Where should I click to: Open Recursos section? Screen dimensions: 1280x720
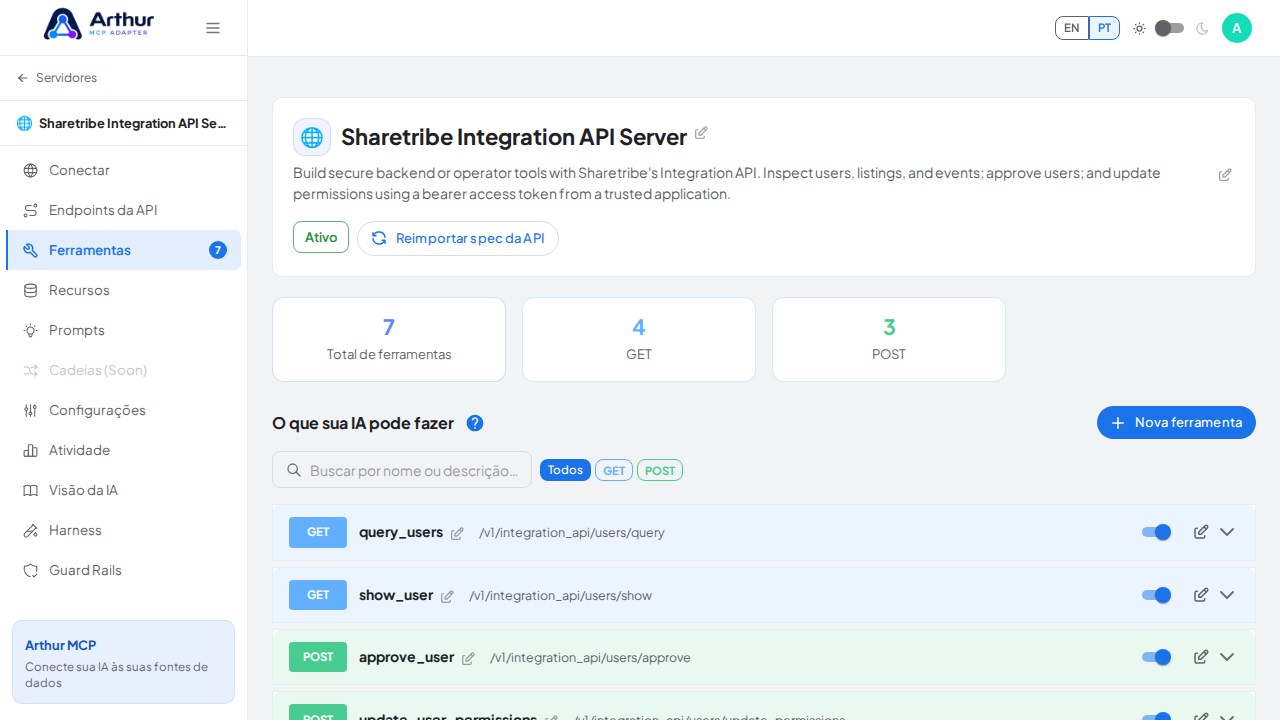pyautogui.click(x=123, y=290)
